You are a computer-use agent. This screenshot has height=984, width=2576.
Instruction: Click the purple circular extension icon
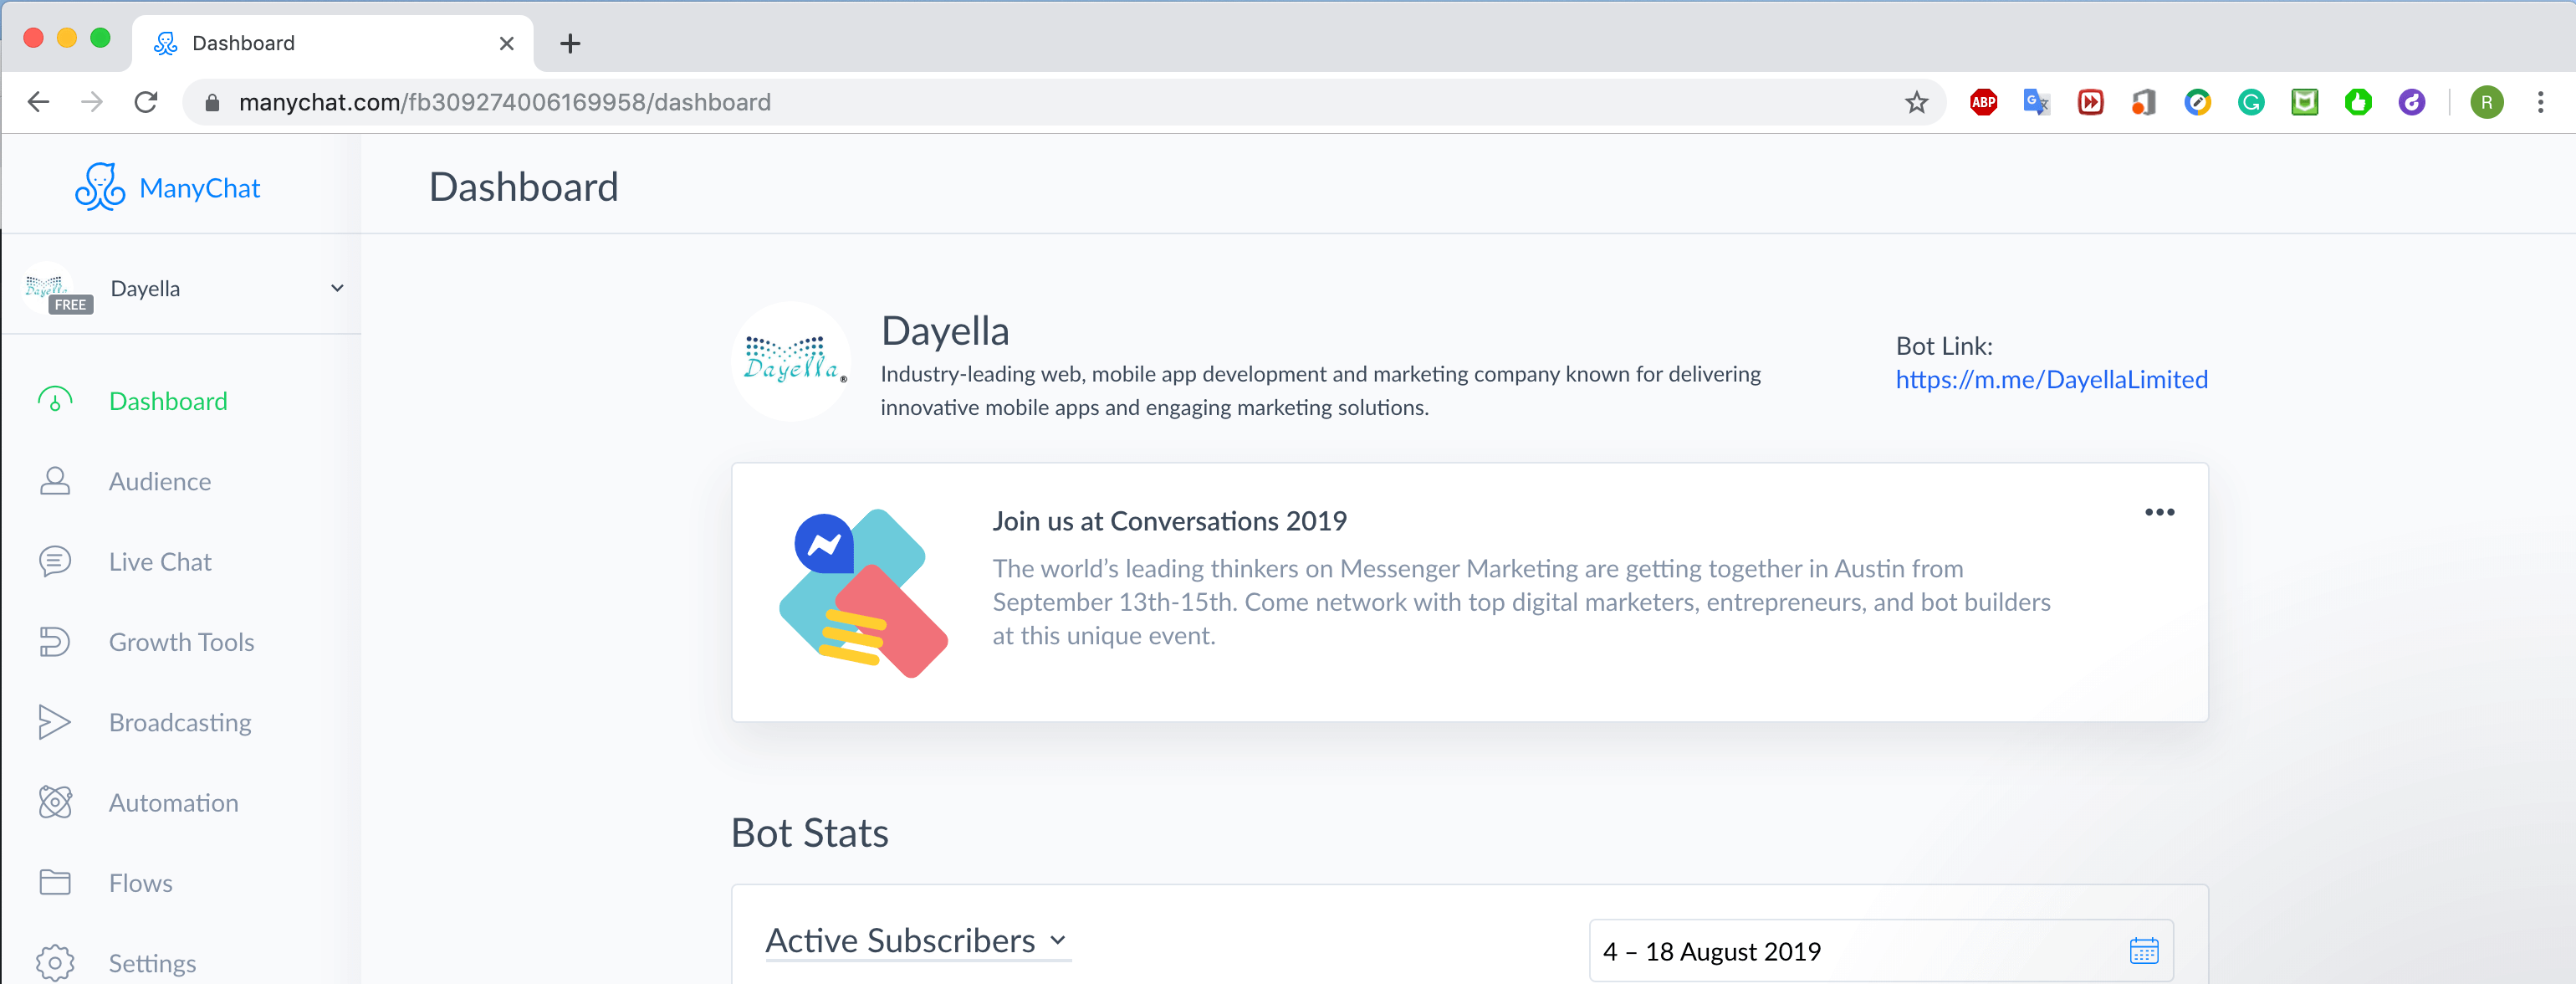[x=2412, y=102]
